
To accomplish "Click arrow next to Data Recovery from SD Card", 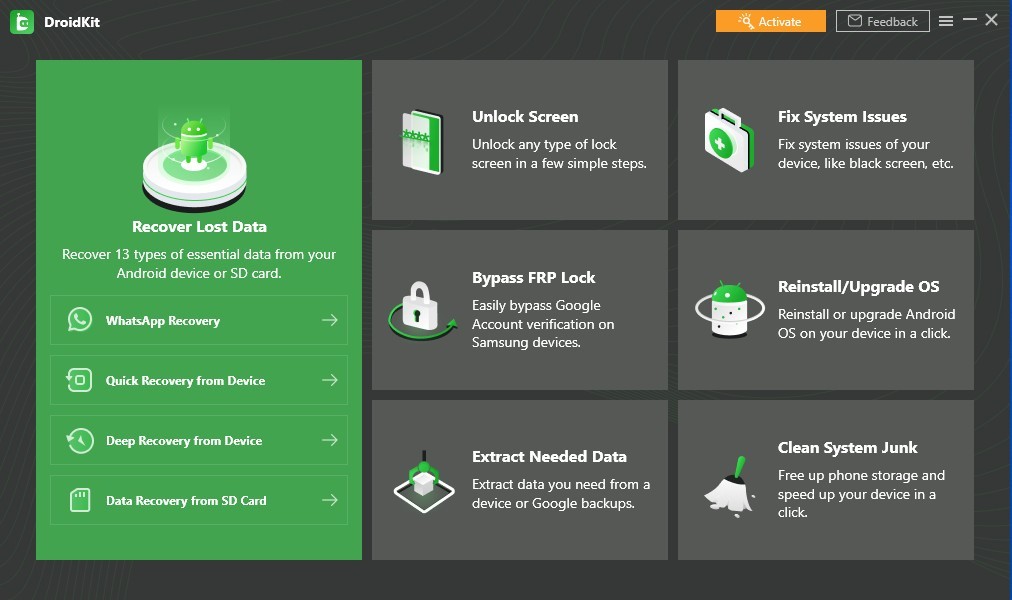I will tap(329, 500).
